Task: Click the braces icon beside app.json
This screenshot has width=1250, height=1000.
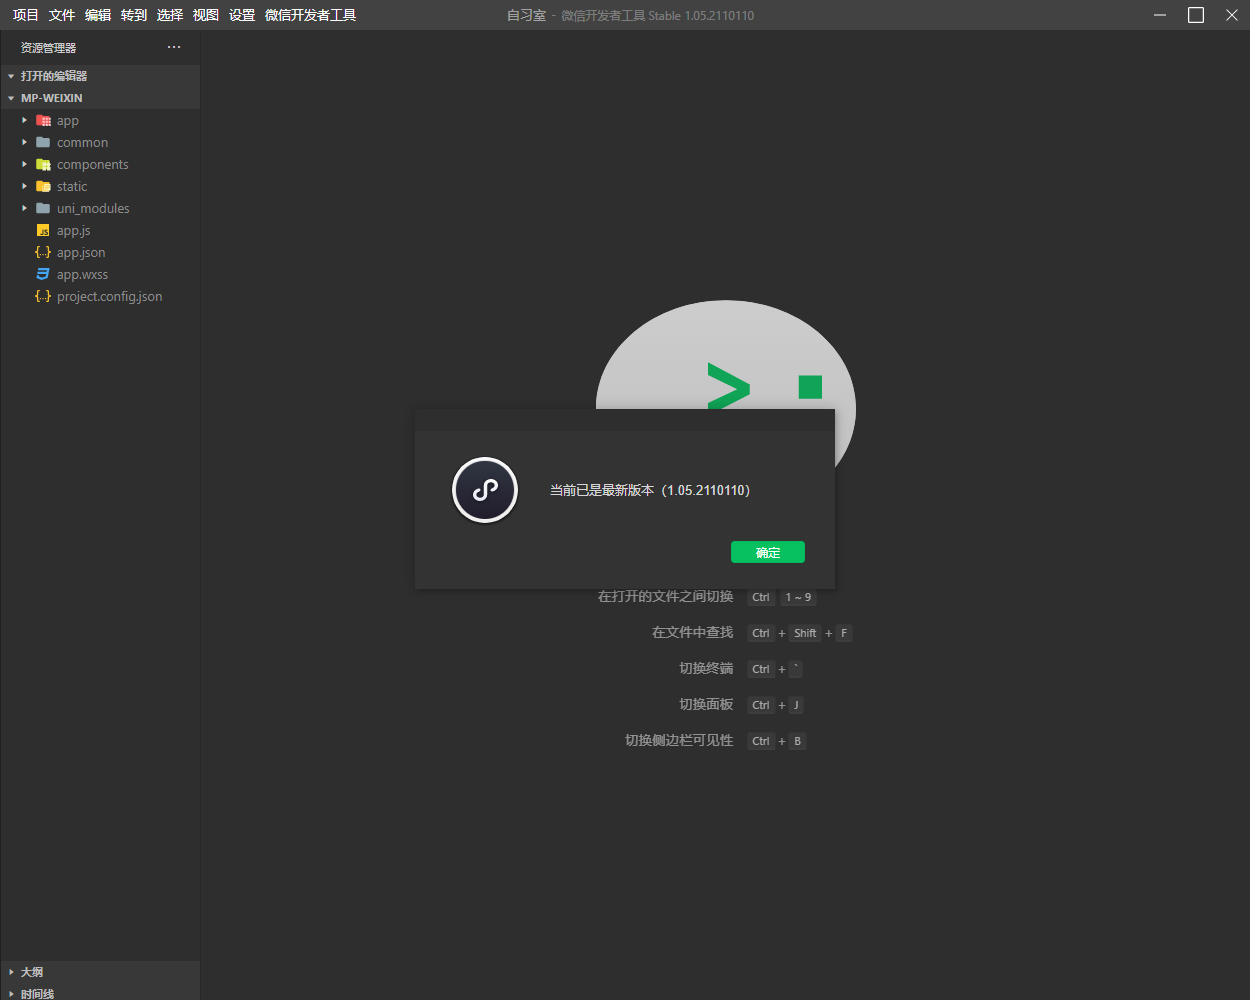Action: pos(43,252)
